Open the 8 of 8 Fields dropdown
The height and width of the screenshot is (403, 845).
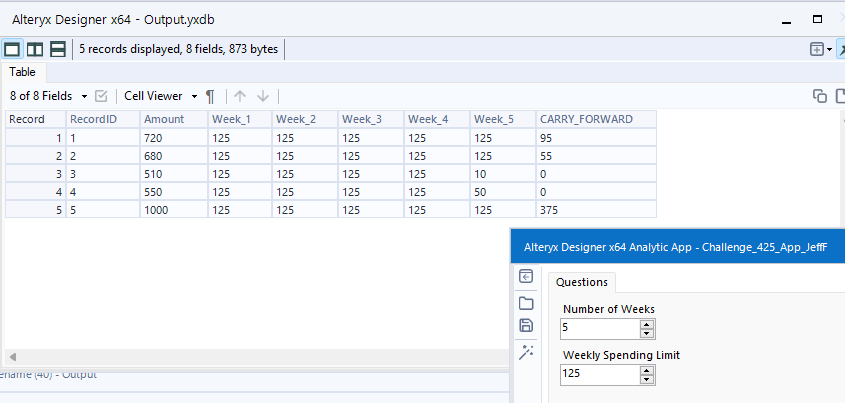[x=49, y=96]
